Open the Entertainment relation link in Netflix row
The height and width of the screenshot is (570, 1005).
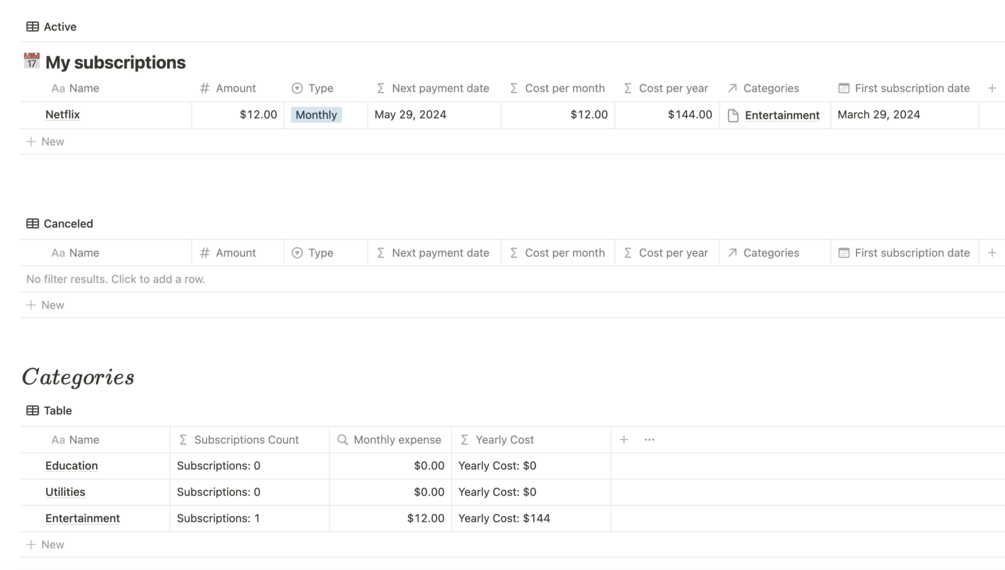tap(782, 116)
